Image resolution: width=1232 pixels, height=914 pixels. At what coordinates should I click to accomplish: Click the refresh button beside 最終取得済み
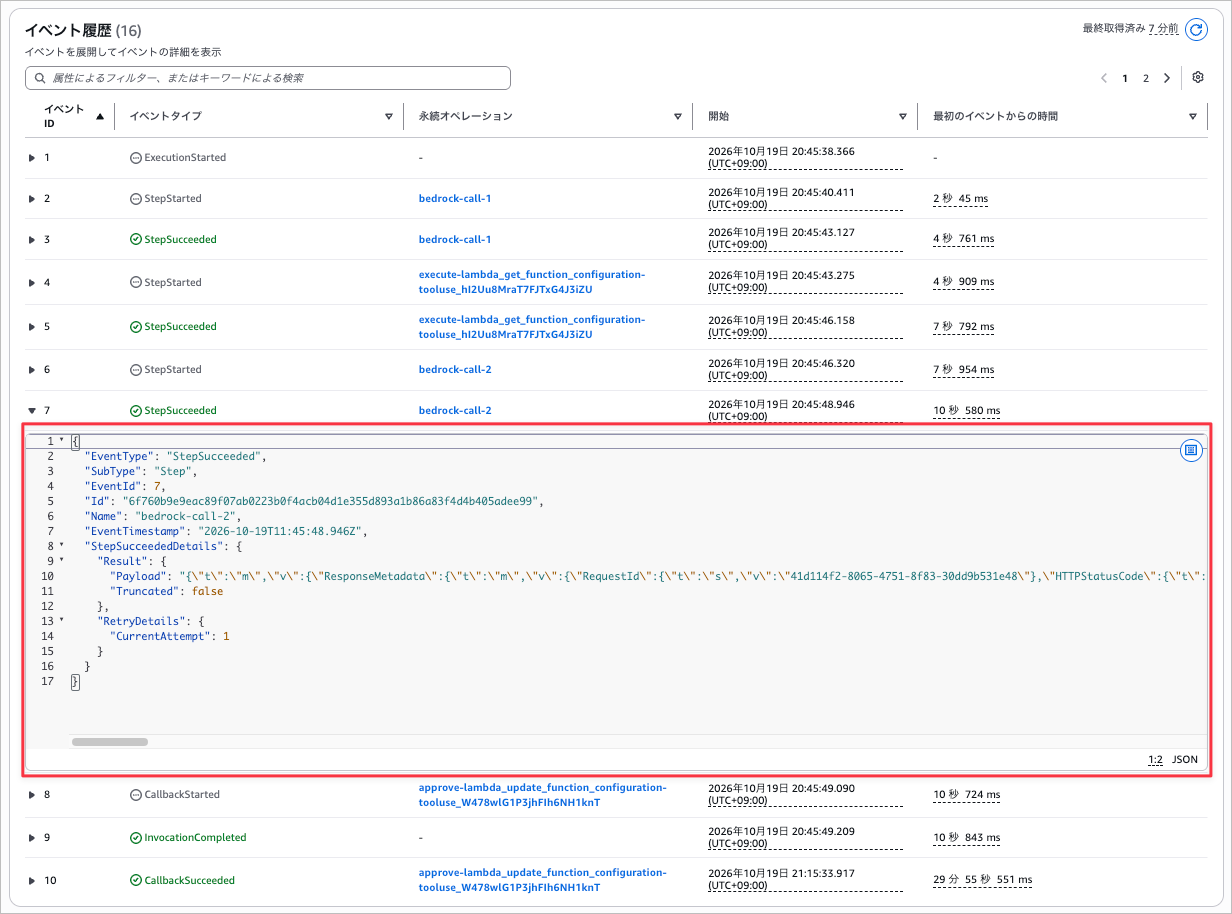click(1196, 29)
